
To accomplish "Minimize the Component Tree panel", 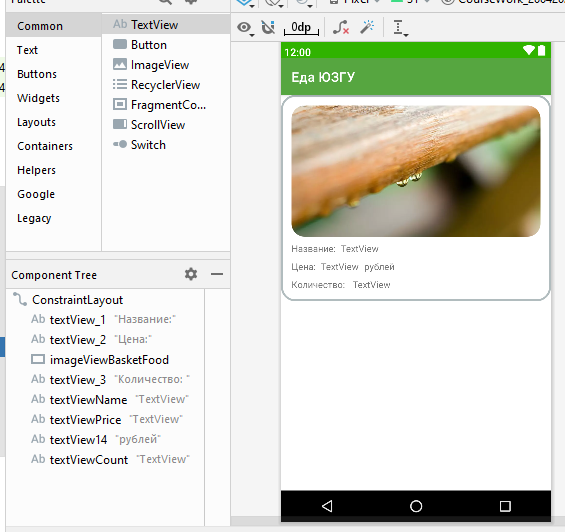I will click(217, 274).
